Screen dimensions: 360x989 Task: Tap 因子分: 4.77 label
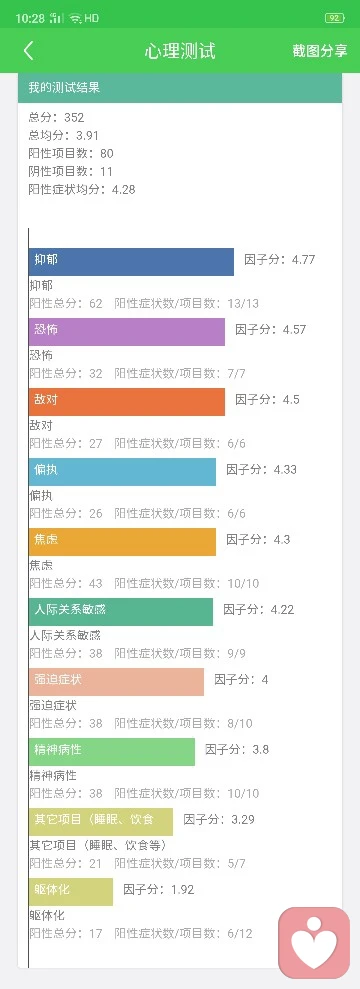click(279, 259)
